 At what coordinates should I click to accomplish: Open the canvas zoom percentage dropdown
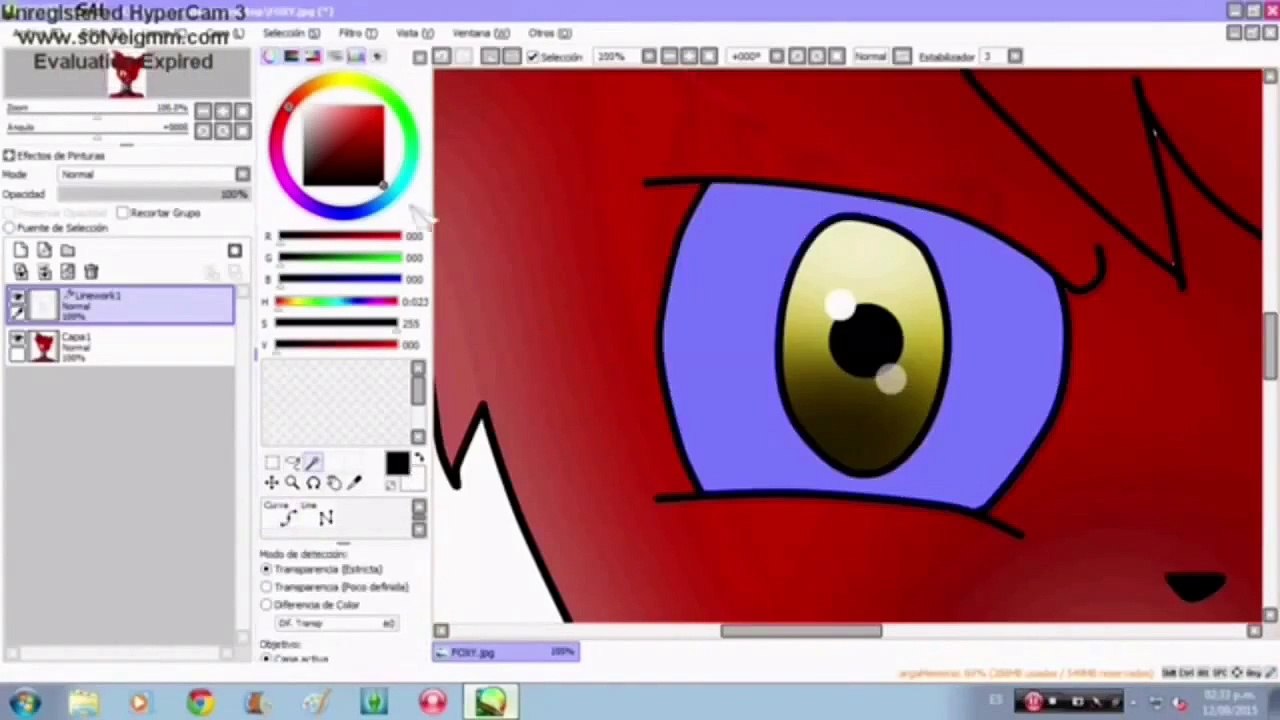tap(649, 57)
